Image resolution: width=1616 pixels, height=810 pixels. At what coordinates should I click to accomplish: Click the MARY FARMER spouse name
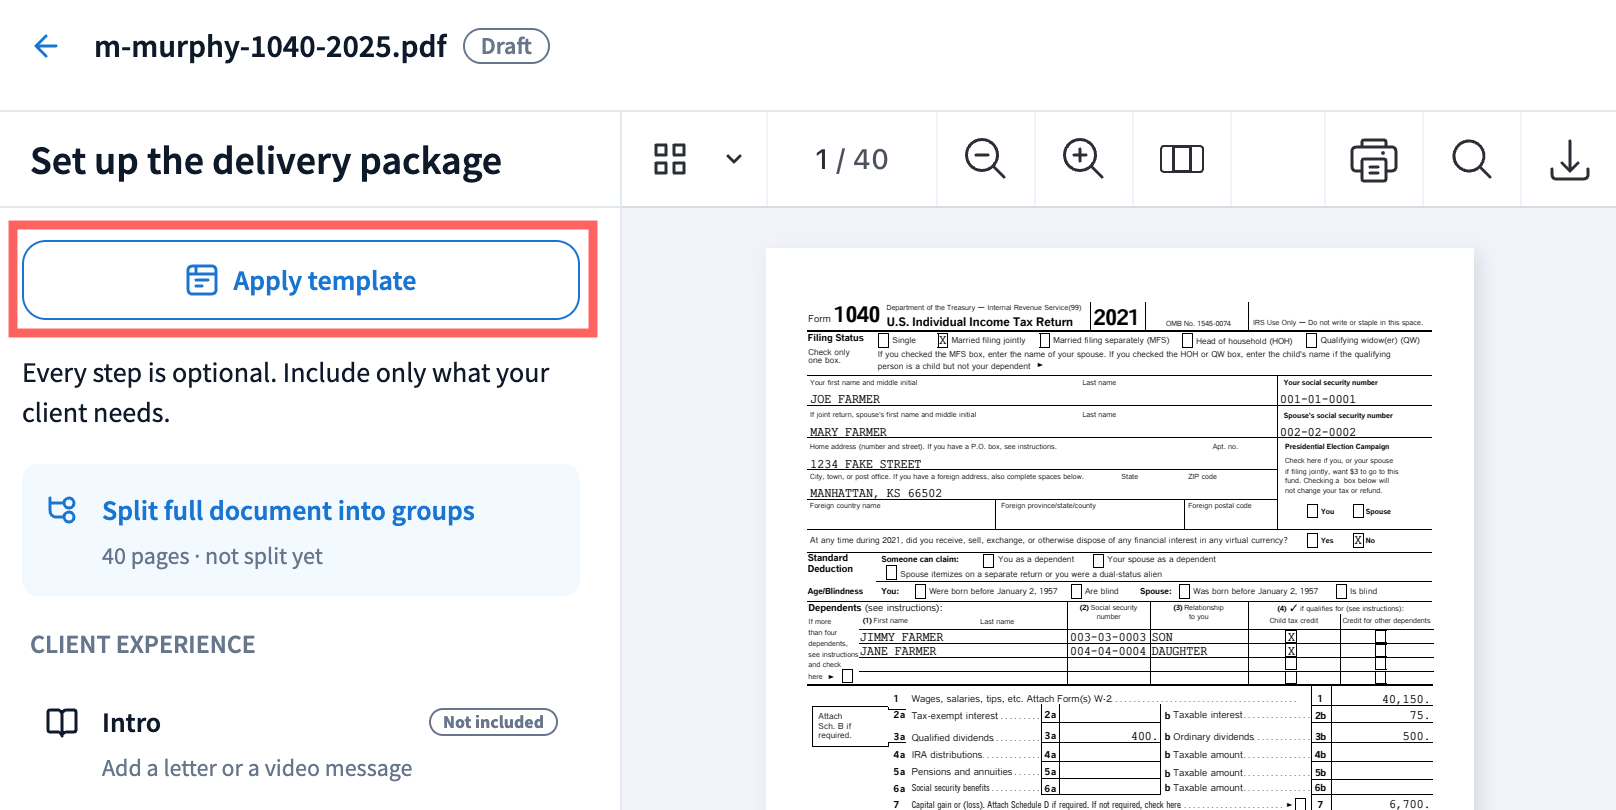point(848,432)
